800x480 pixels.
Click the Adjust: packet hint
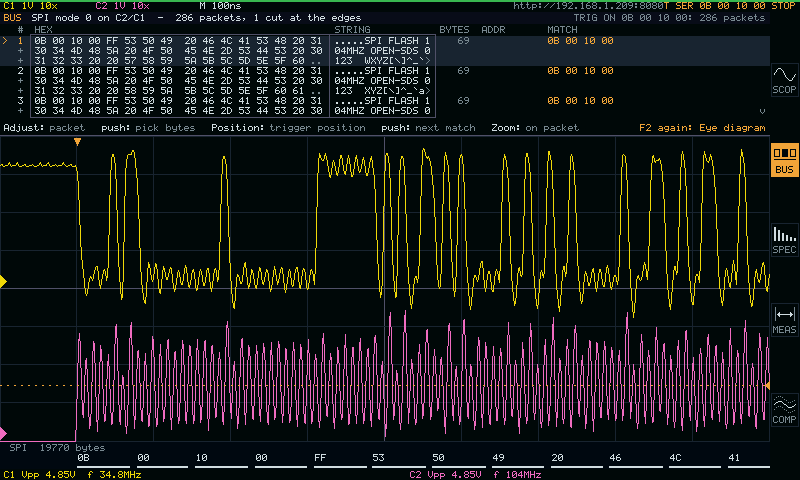coord(44,128)
